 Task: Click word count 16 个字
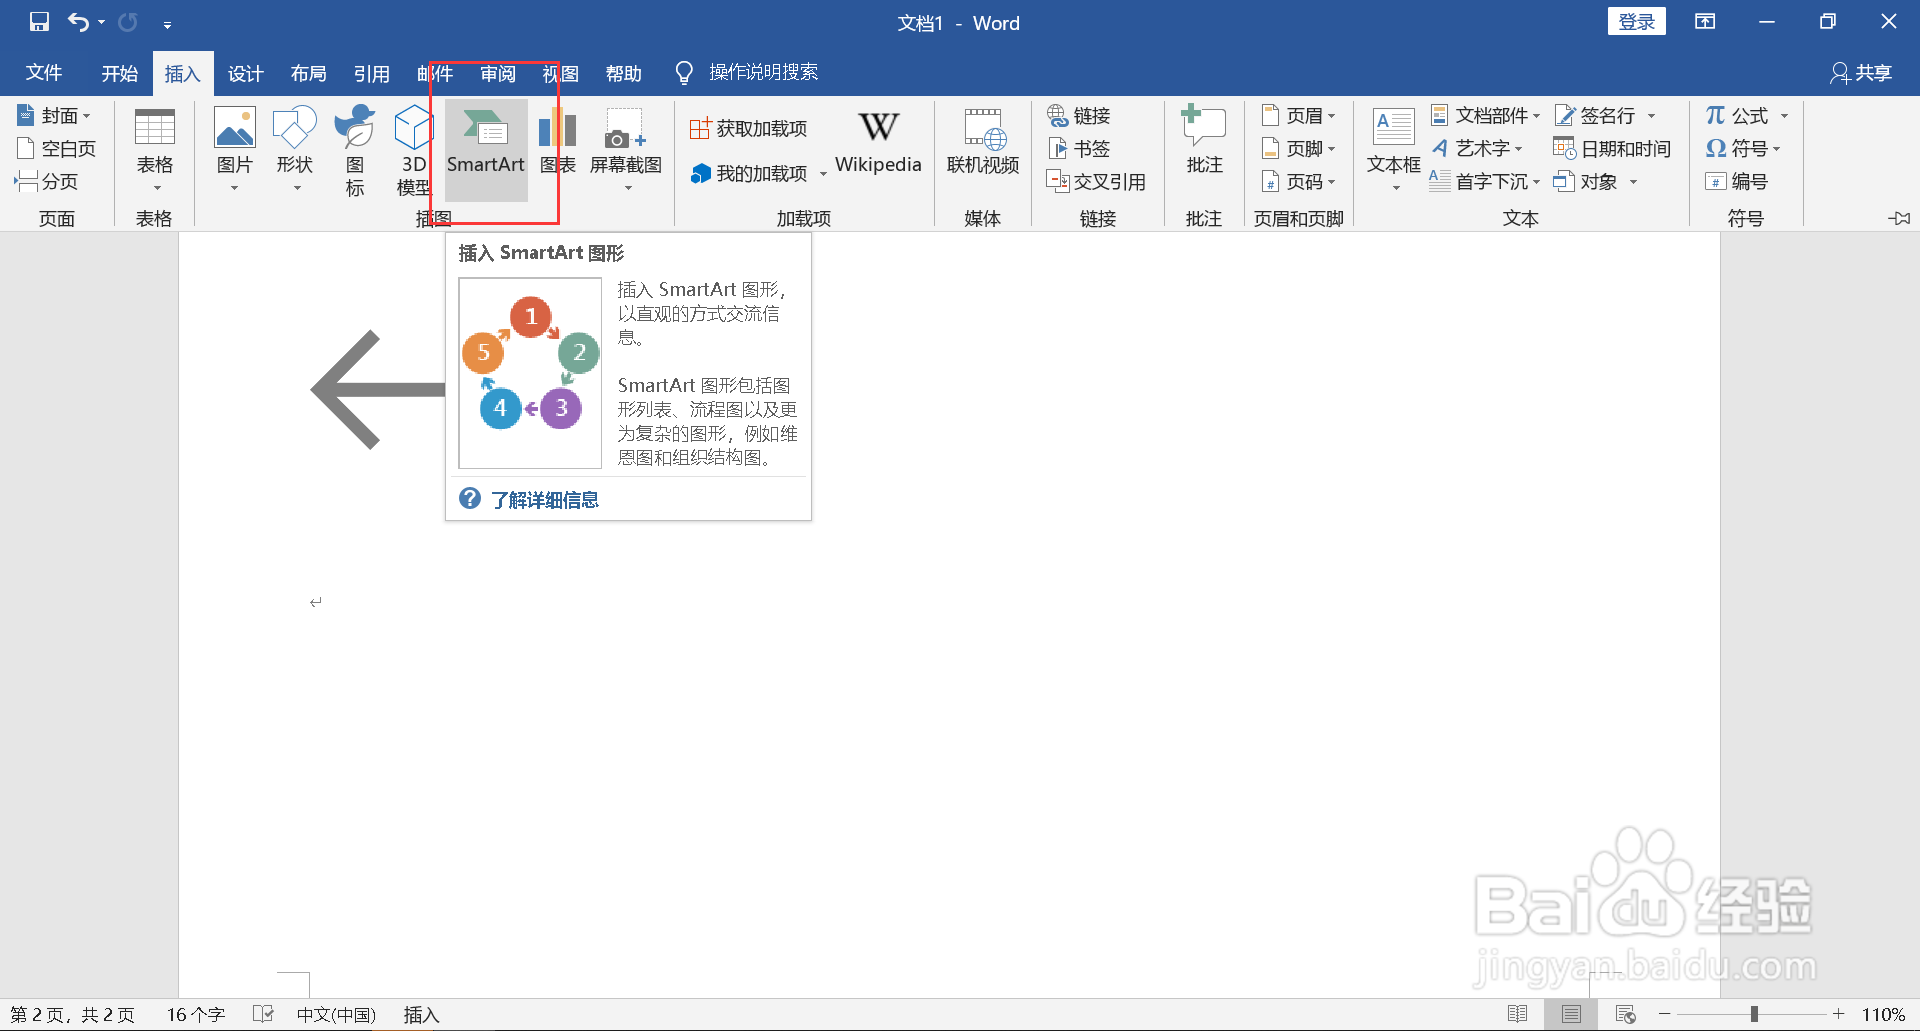coord(196,1014)
